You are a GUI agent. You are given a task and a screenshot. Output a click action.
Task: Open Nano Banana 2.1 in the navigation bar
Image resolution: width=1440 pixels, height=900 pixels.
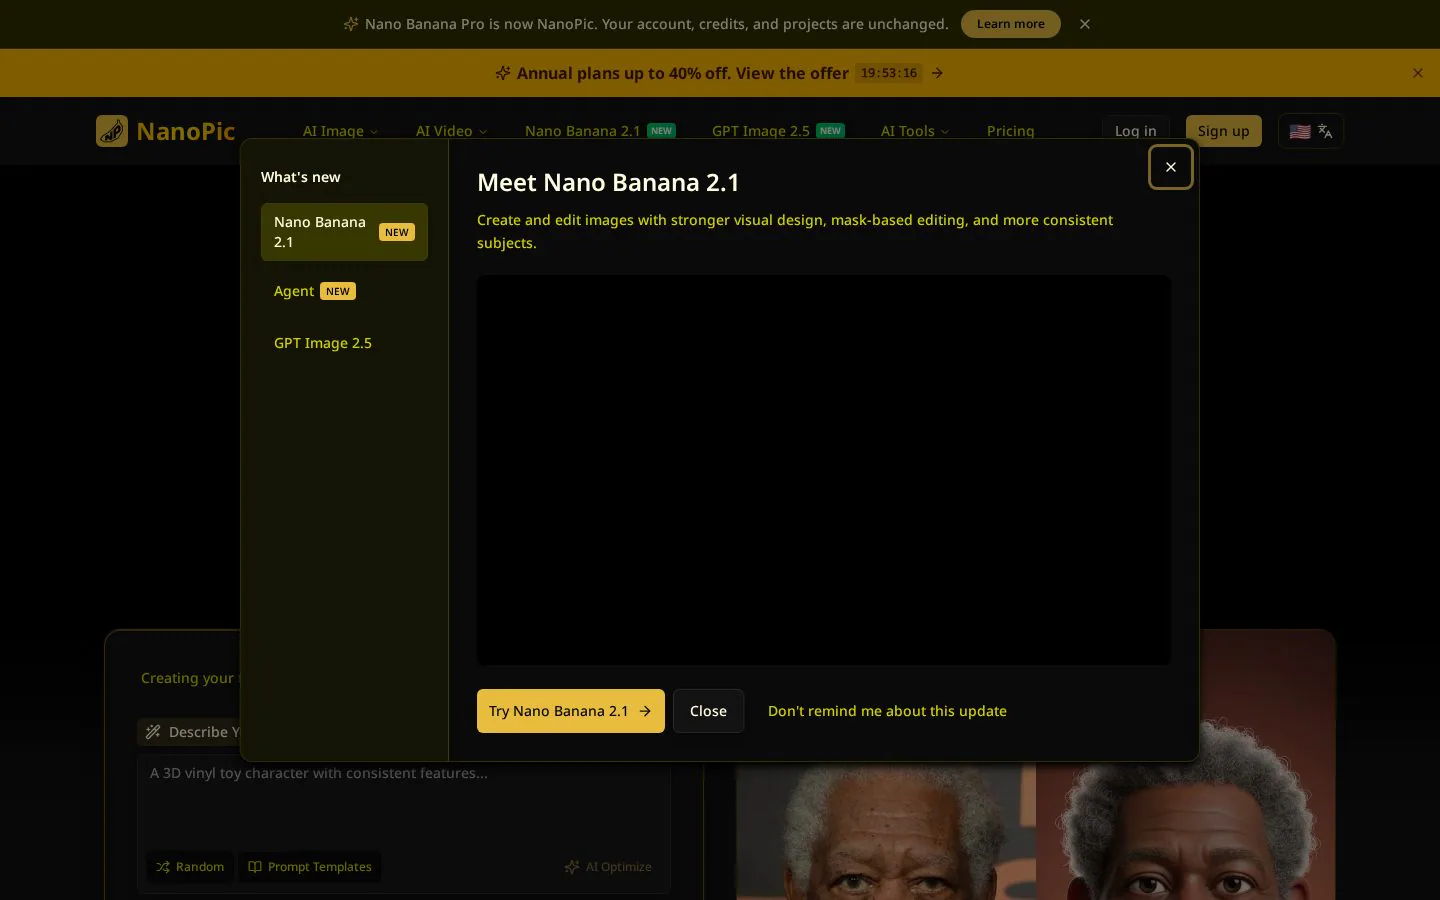pos(600,131)
